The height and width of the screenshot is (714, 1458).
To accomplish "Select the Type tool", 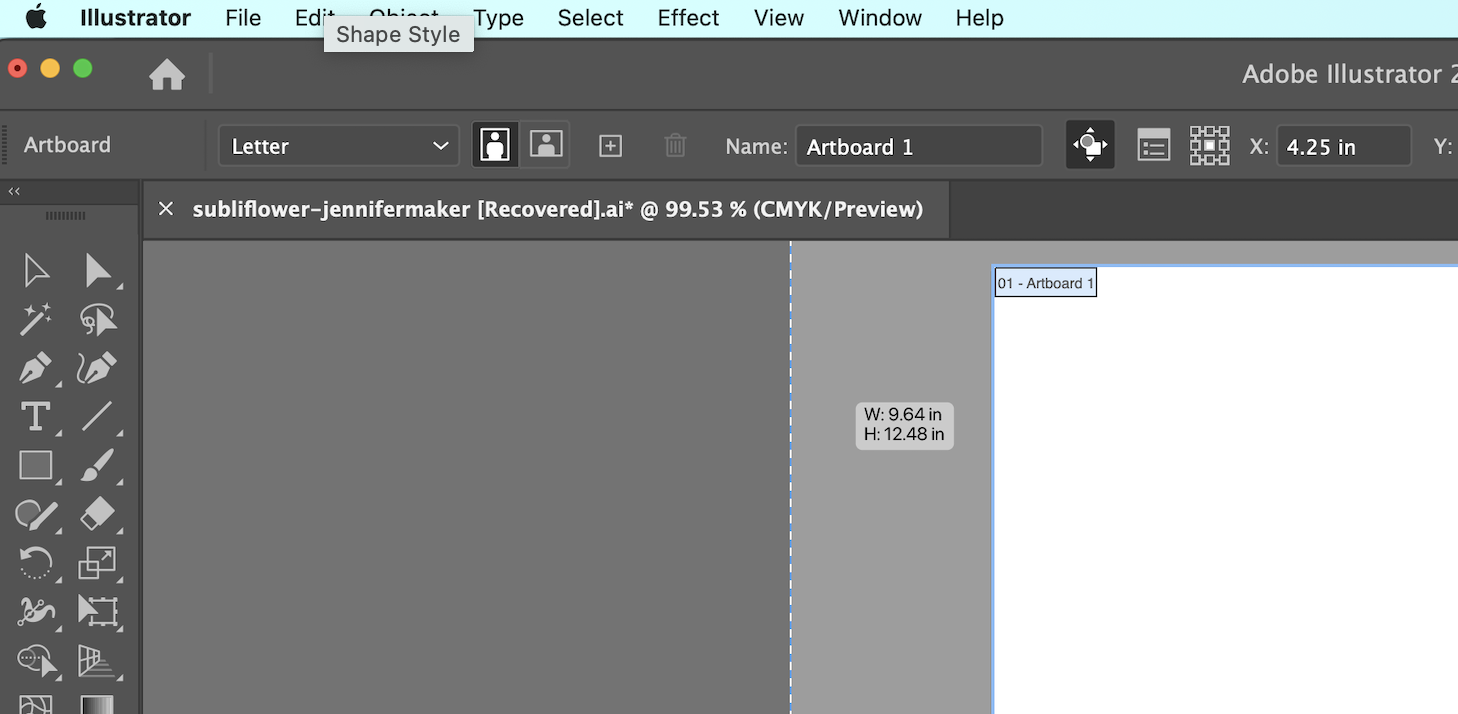I will pyautogui.click(x=37, y=417).
